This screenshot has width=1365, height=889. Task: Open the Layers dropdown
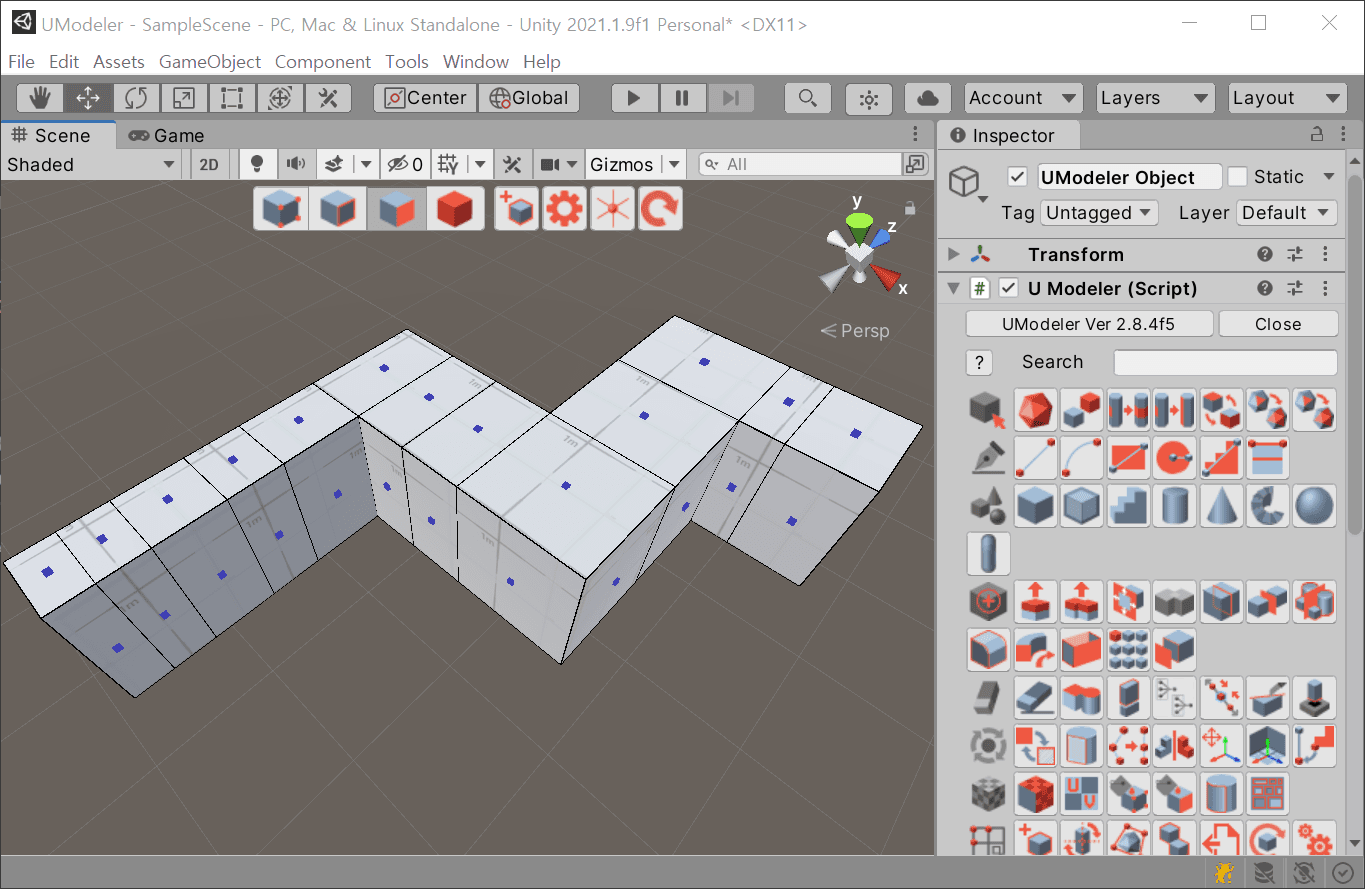(x=1155, y=98)
